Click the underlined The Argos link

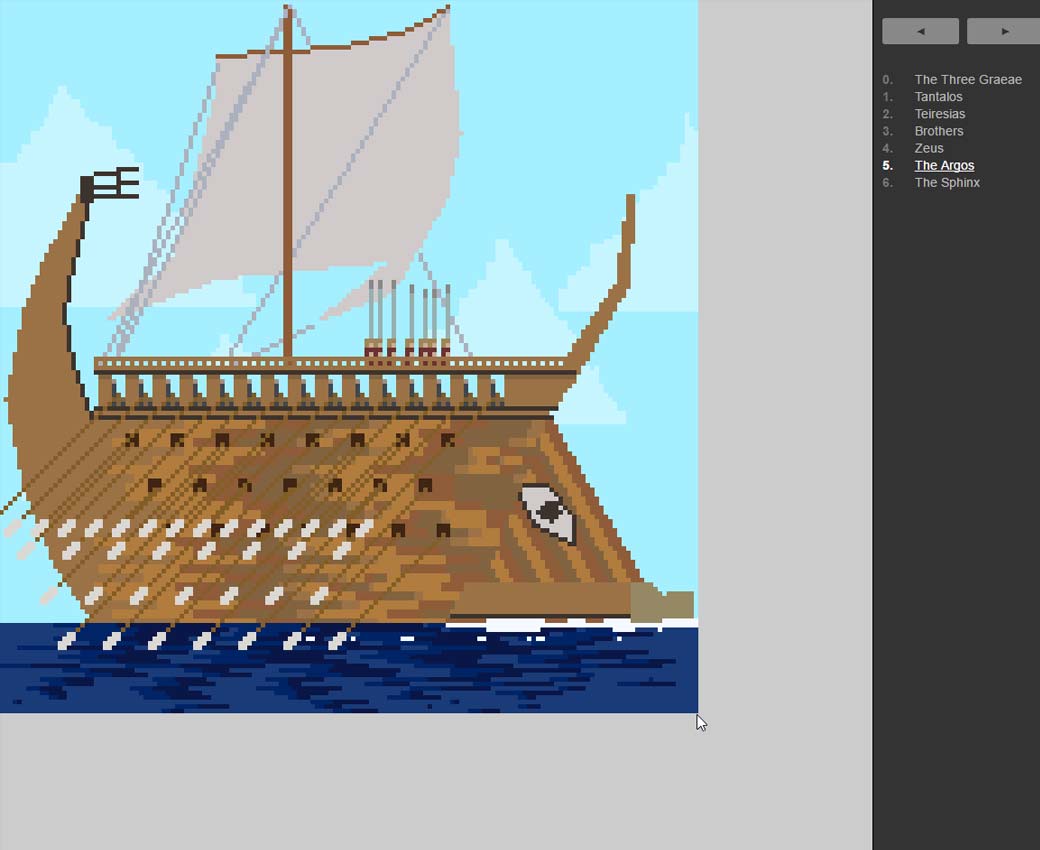tap(943, 165)
